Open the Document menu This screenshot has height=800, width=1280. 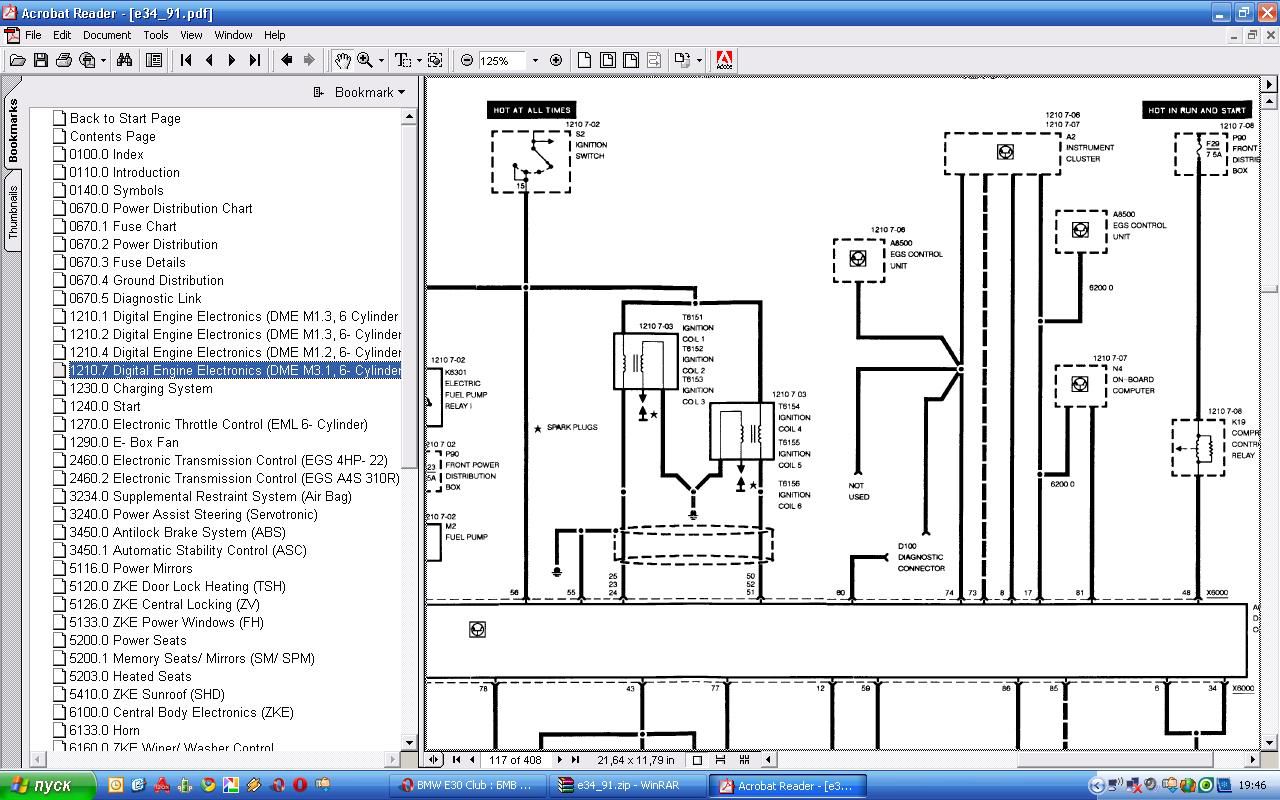point(107,35)
